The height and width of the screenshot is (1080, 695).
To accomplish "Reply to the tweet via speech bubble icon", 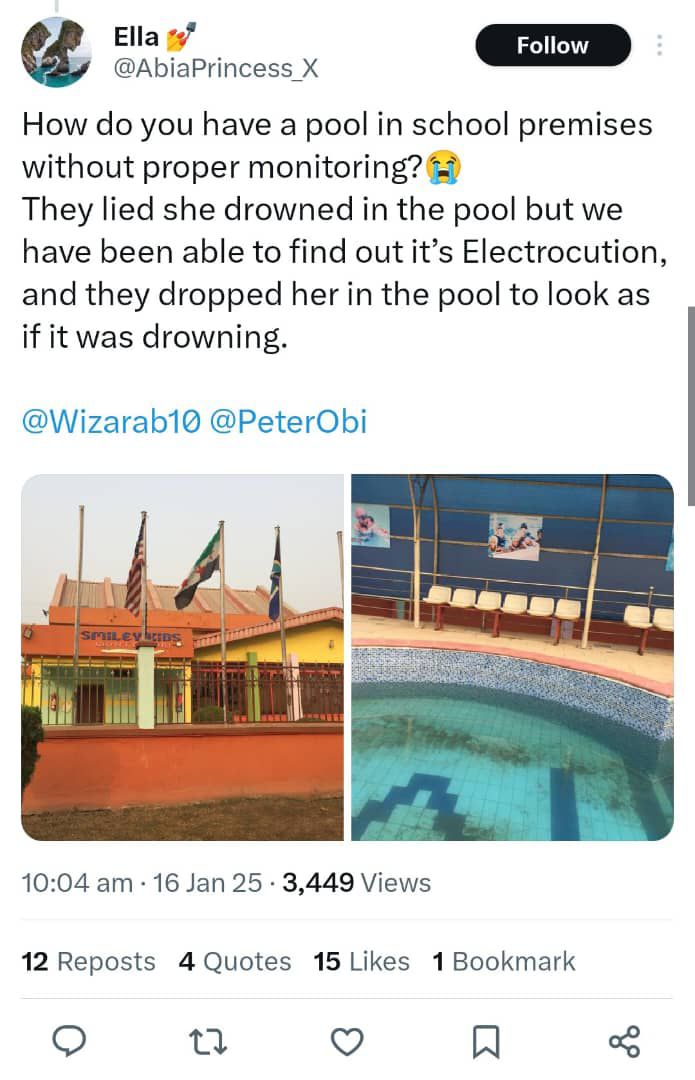I will (x=67, y=1042).
